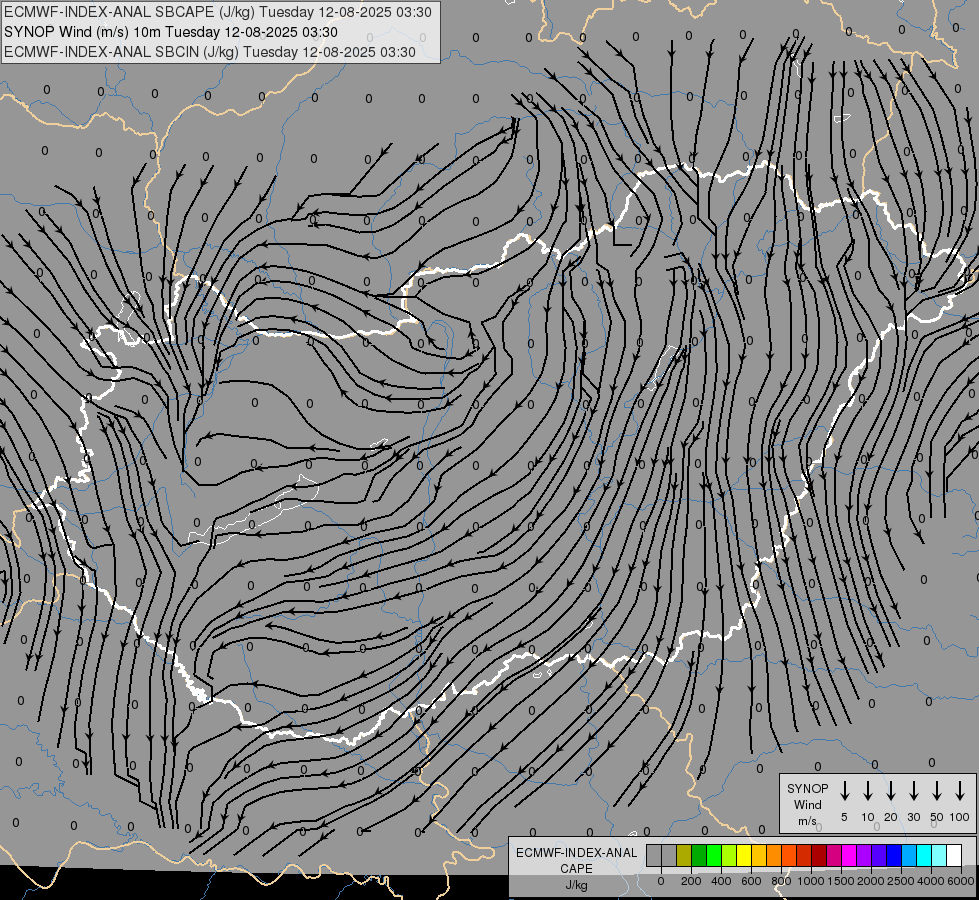
Task: Pick the white CAPE legend swatch
Action: (x=953, y=856)
